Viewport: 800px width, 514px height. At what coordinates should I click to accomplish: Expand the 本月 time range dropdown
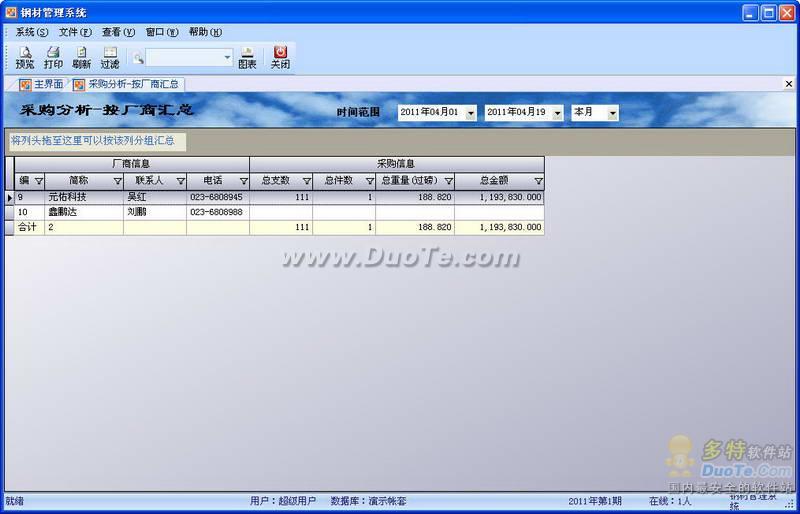pyautogui.click(x=612, y=113)
